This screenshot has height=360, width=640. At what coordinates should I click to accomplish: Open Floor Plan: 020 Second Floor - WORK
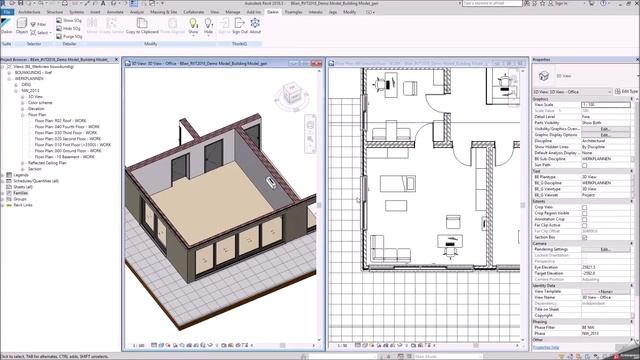tap(68, 139)
